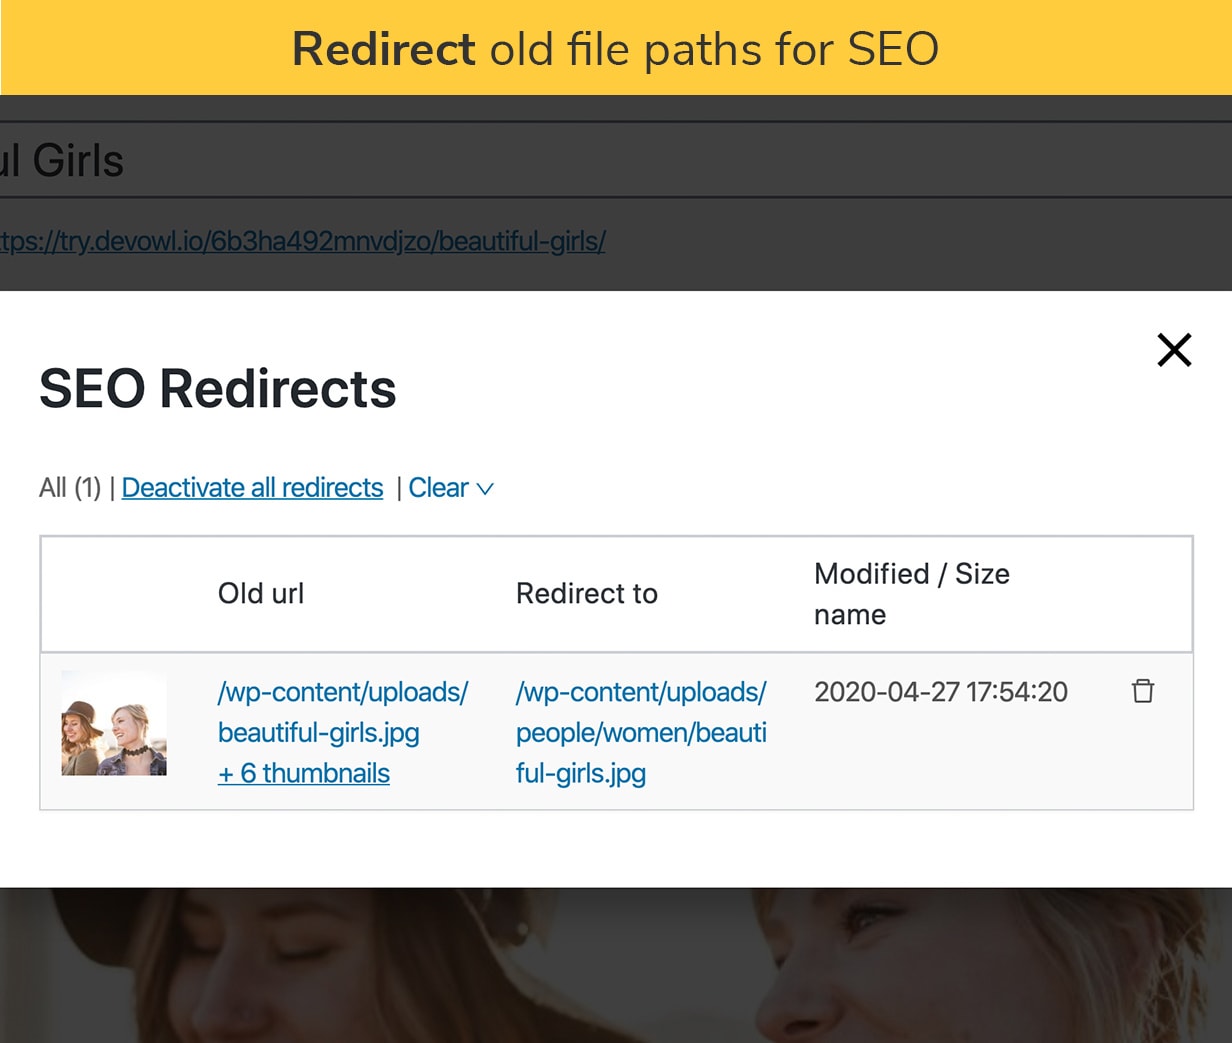This screenshot has height=1043, width=1232.
Task: Select the All (1) filter
Action: [x=70, y=487]
